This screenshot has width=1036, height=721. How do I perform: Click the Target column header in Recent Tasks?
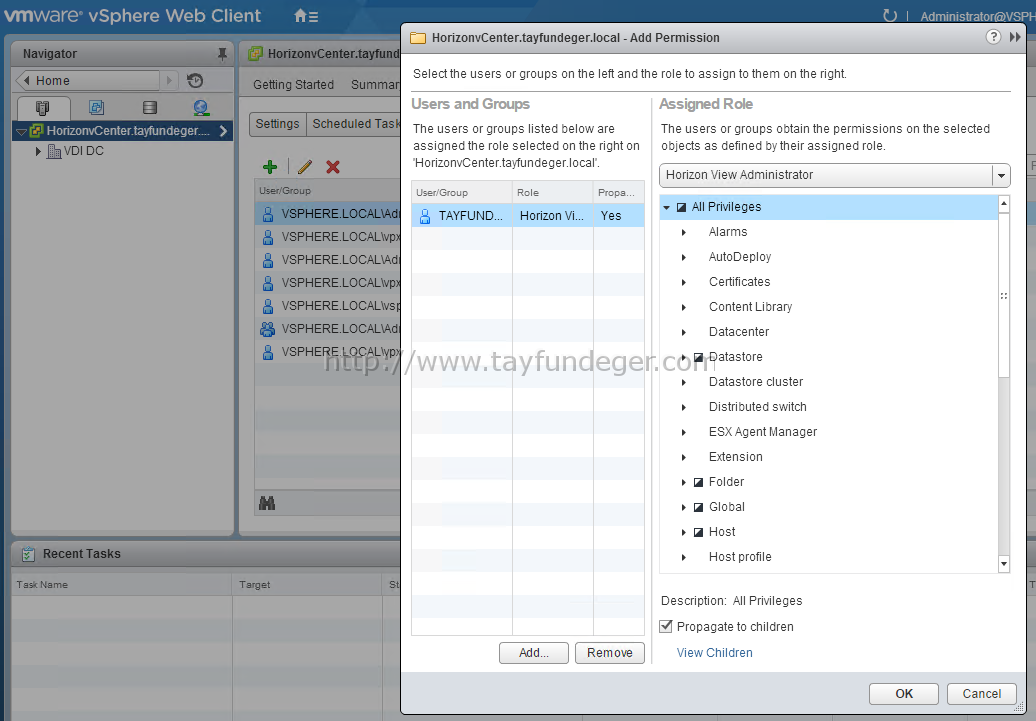308,585
